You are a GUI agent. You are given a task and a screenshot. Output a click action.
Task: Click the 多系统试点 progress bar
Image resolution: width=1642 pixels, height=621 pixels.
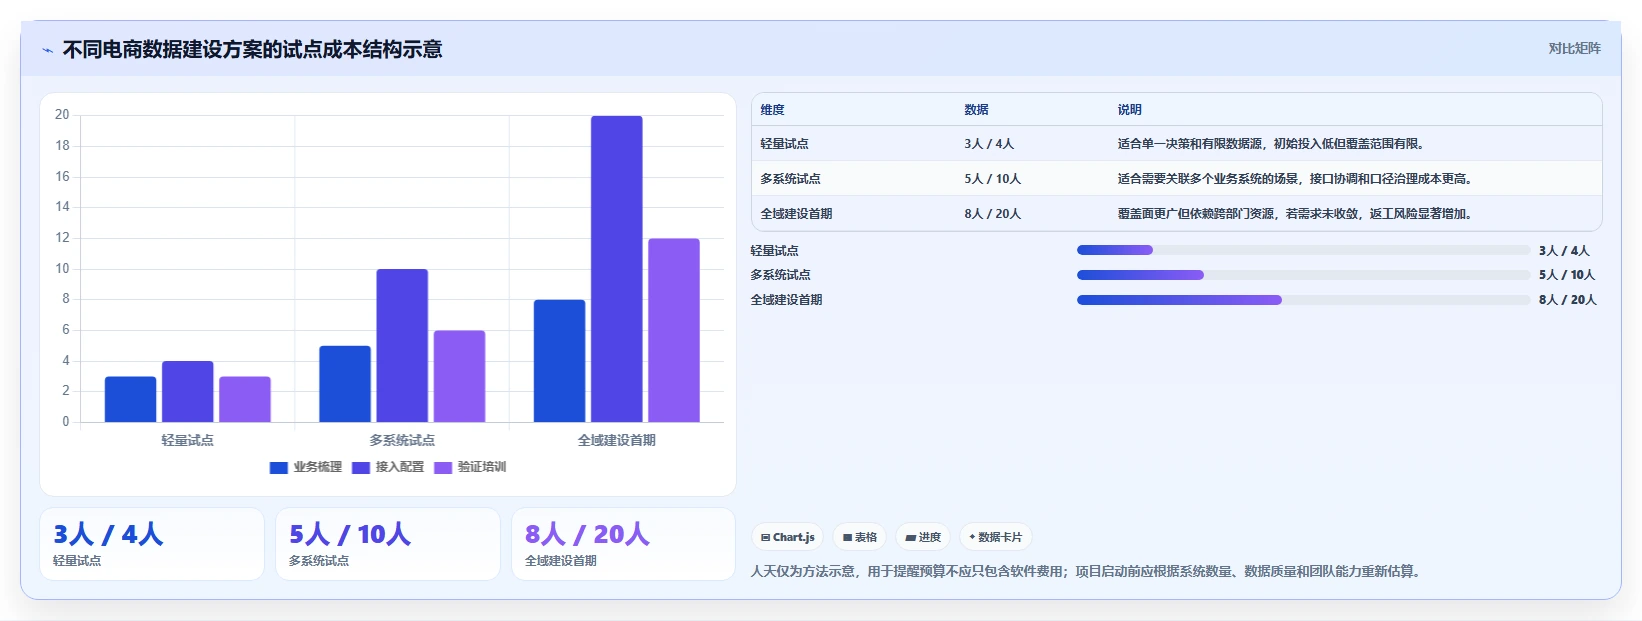[1303, 275]
